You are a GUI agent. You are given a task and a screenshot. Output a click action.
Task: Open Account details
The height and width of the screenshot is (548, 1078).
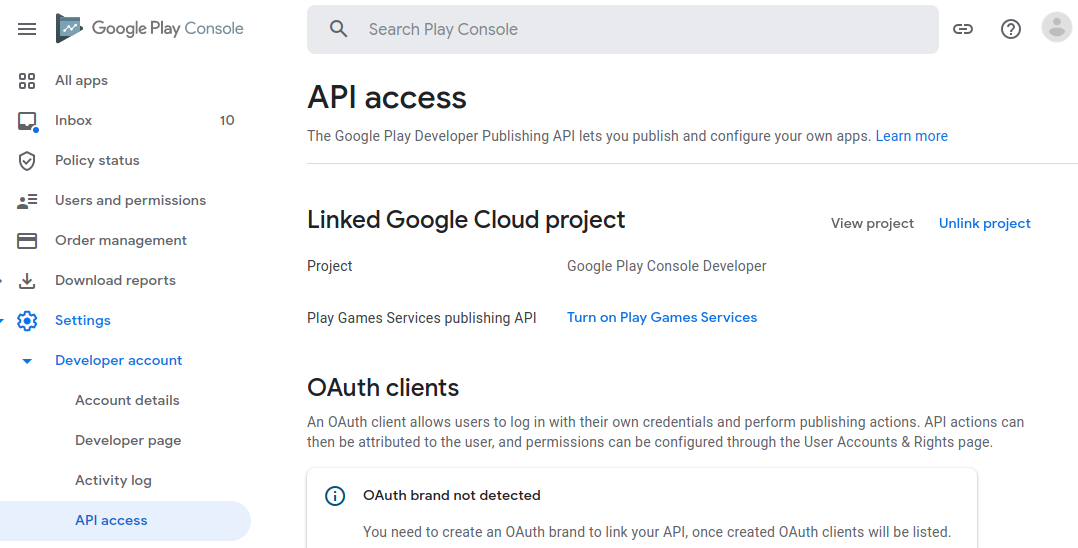(x=127, y=400)
